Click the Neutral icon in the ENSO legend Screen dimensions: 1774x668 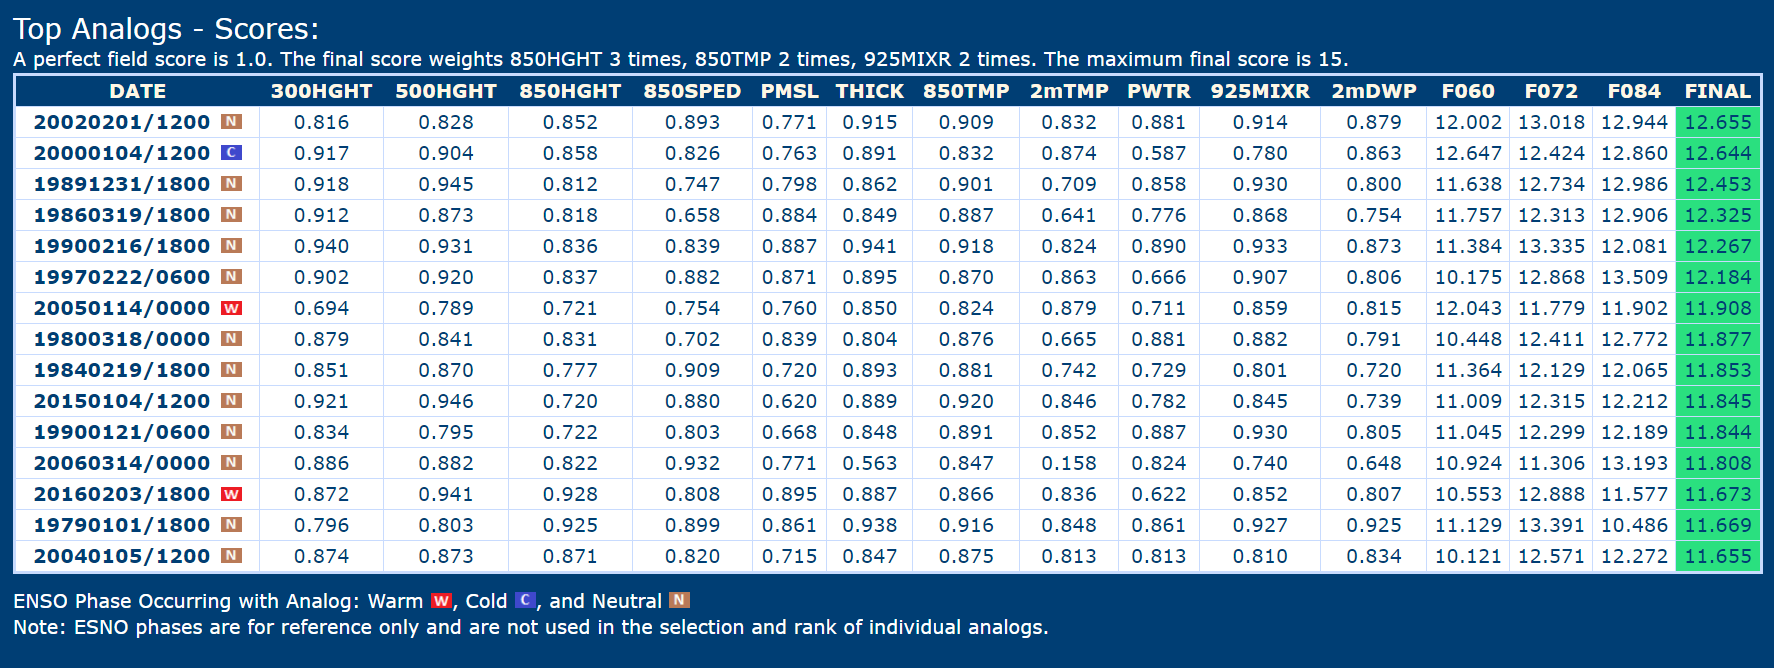tap(679, 601)
